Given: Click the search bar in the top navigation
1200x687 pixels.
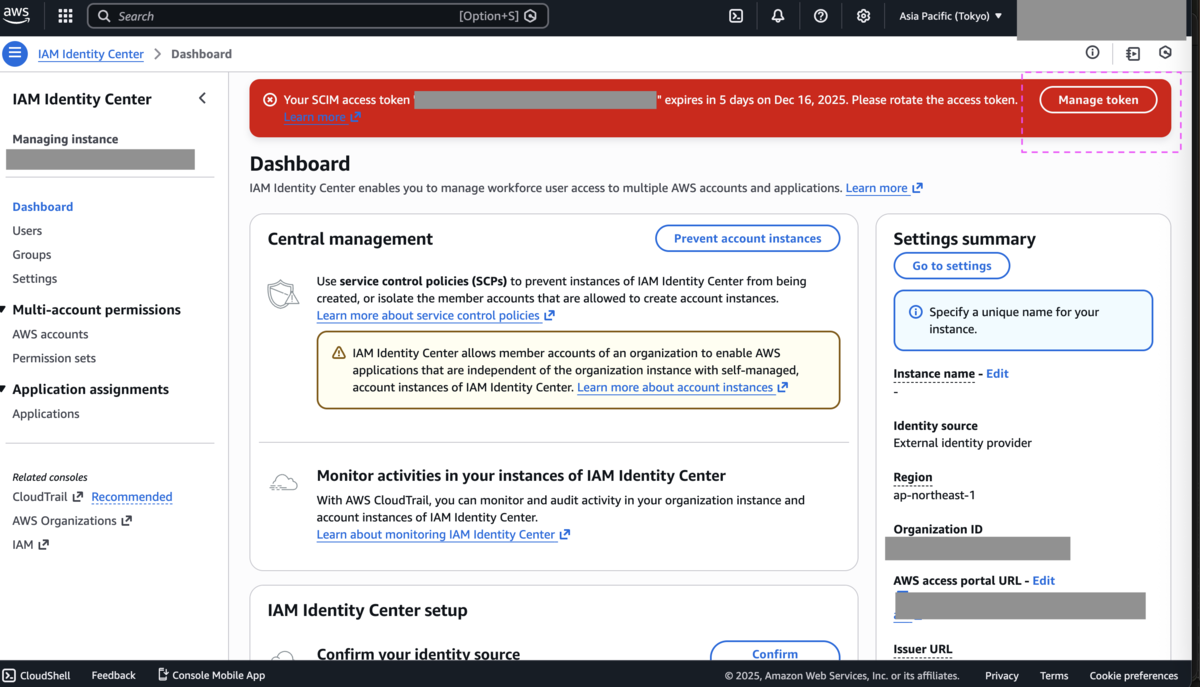Looking at the screenshot, I should [318, 16].
